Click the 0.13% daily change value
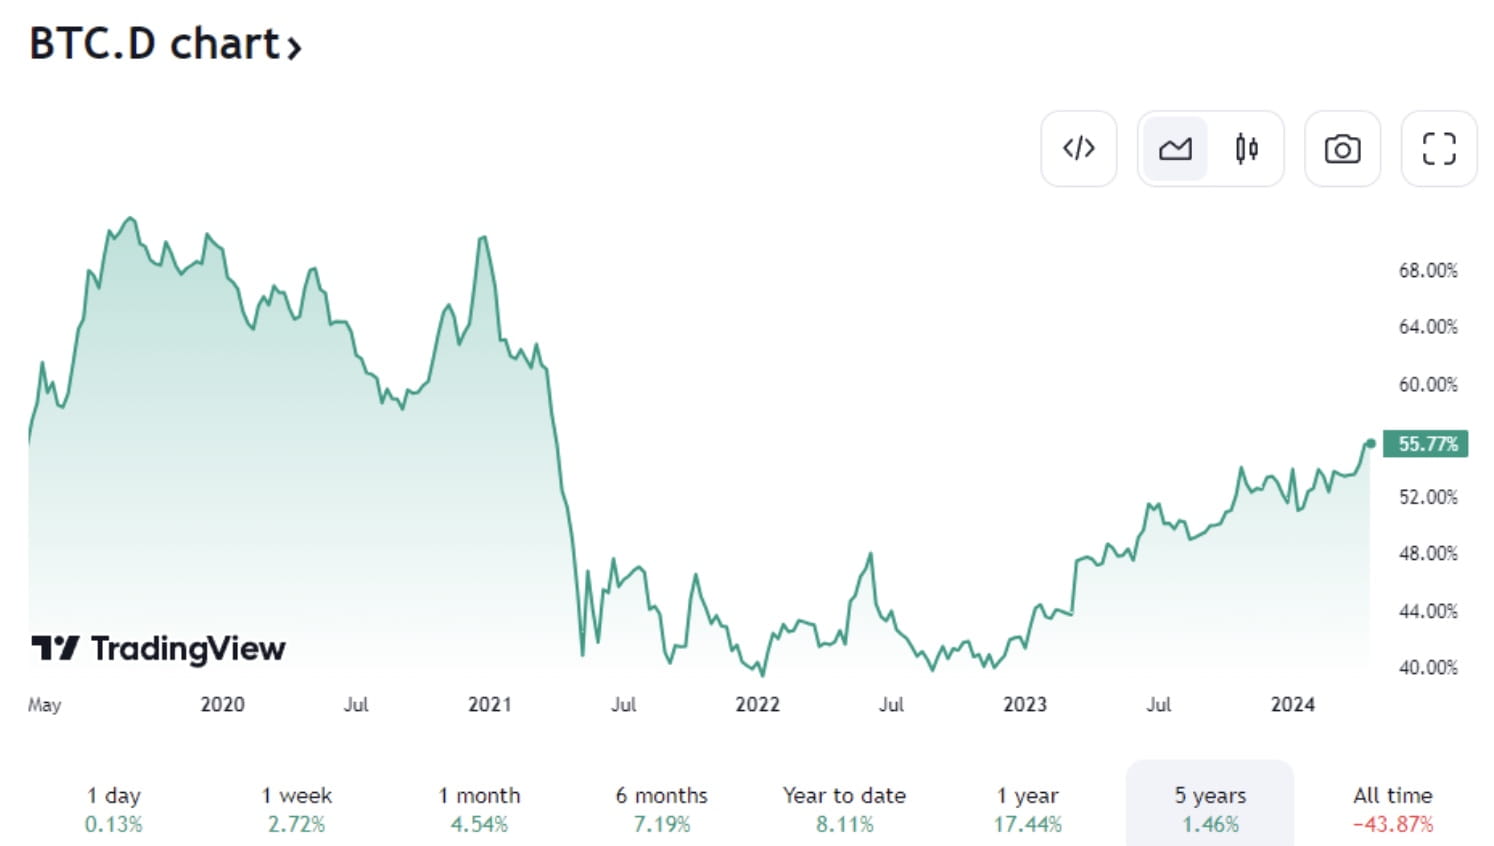This screenshot has height=846, width=1494. pos(113,825)
